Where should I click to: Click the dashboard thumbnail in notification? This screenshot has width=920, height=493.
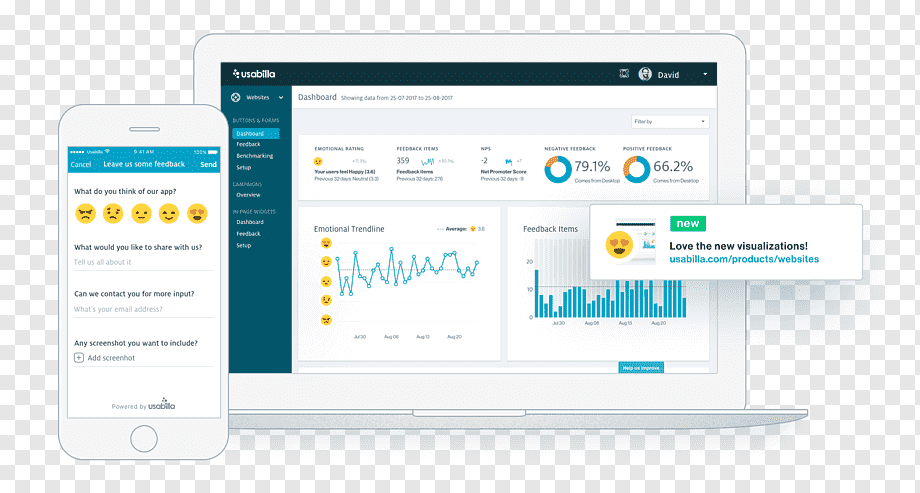tap(635, 242)
